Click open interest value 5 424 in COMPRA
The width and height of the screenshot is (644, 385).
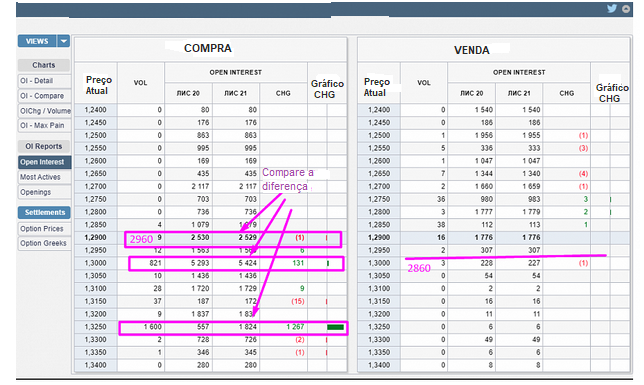tap(248, 263)
